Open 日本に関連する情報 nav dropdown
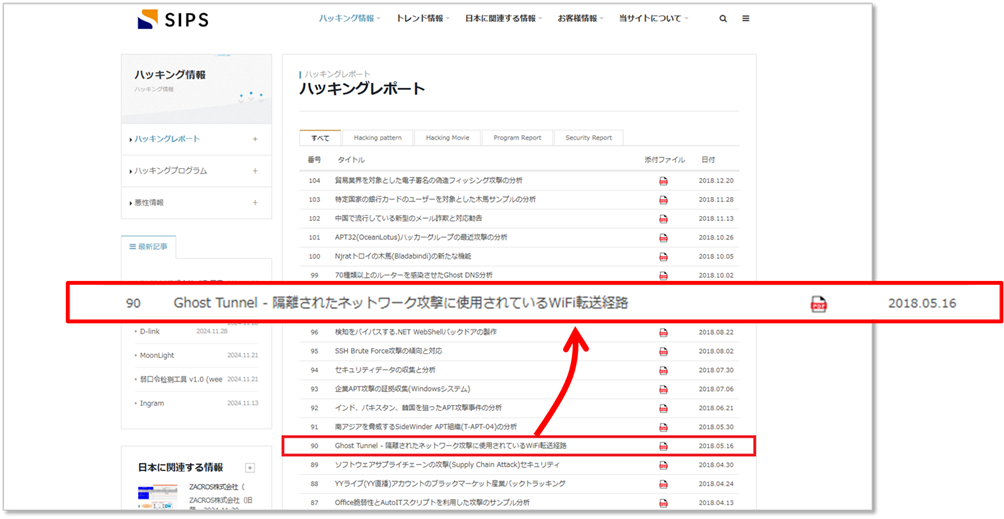Viewport: 1004px width, 519px height. pos(503,19)
